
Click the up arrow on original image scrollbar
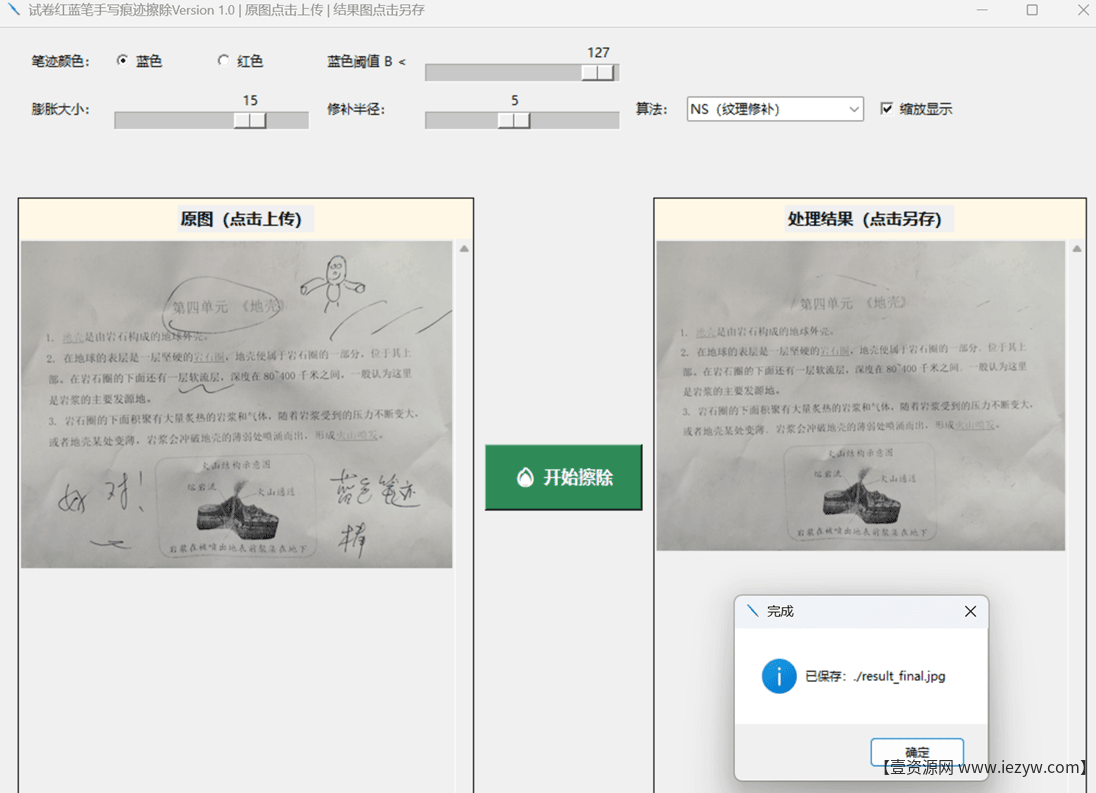pos(464,247)
